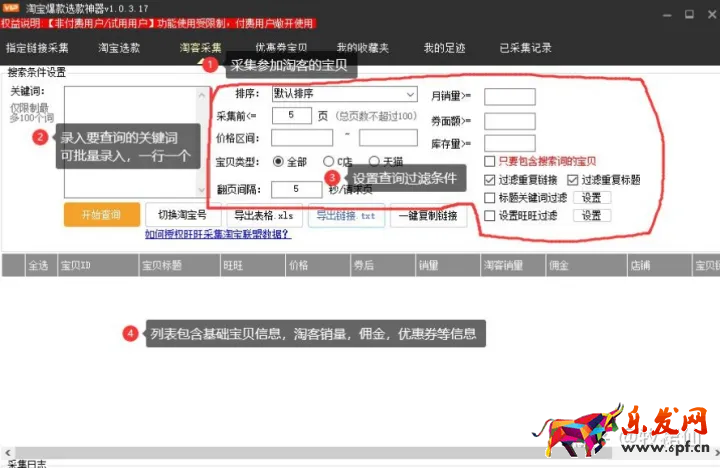Click the 淘客销量 column header

(x=513, y=265)
